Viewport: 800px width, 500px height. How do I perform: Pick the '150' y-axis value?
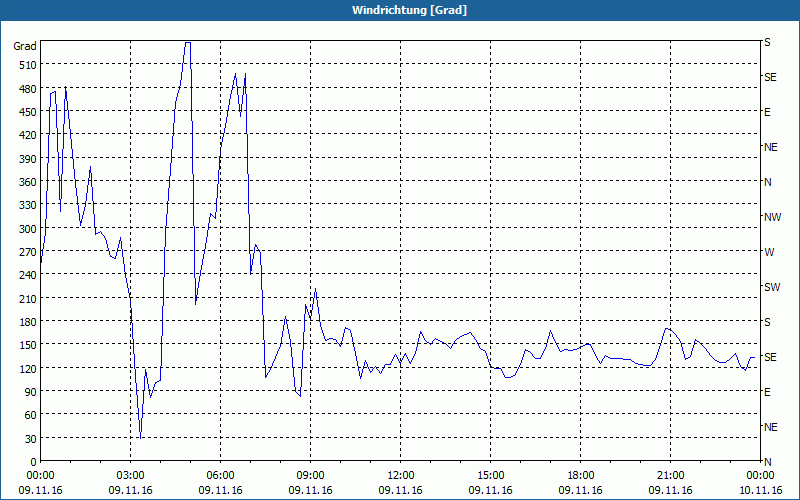[28, 345]
